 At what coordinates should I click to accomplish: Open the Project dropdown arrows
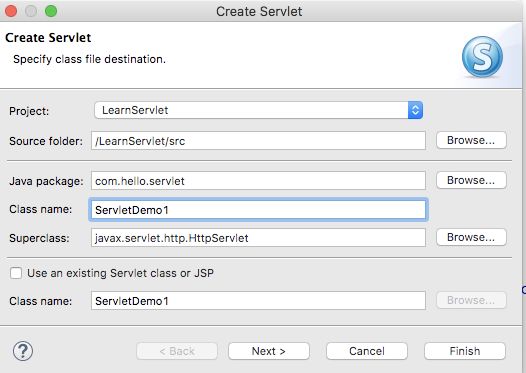[x=415, y=110]
